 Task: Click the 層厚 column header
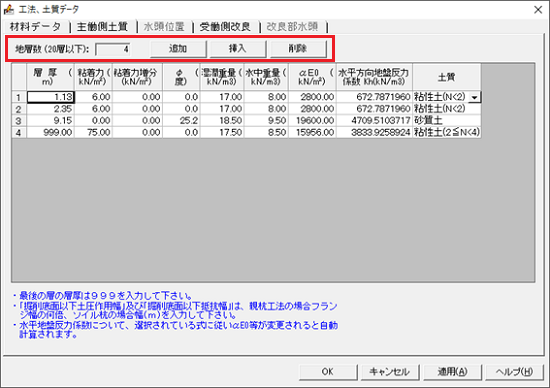click(x=51, y=77)
